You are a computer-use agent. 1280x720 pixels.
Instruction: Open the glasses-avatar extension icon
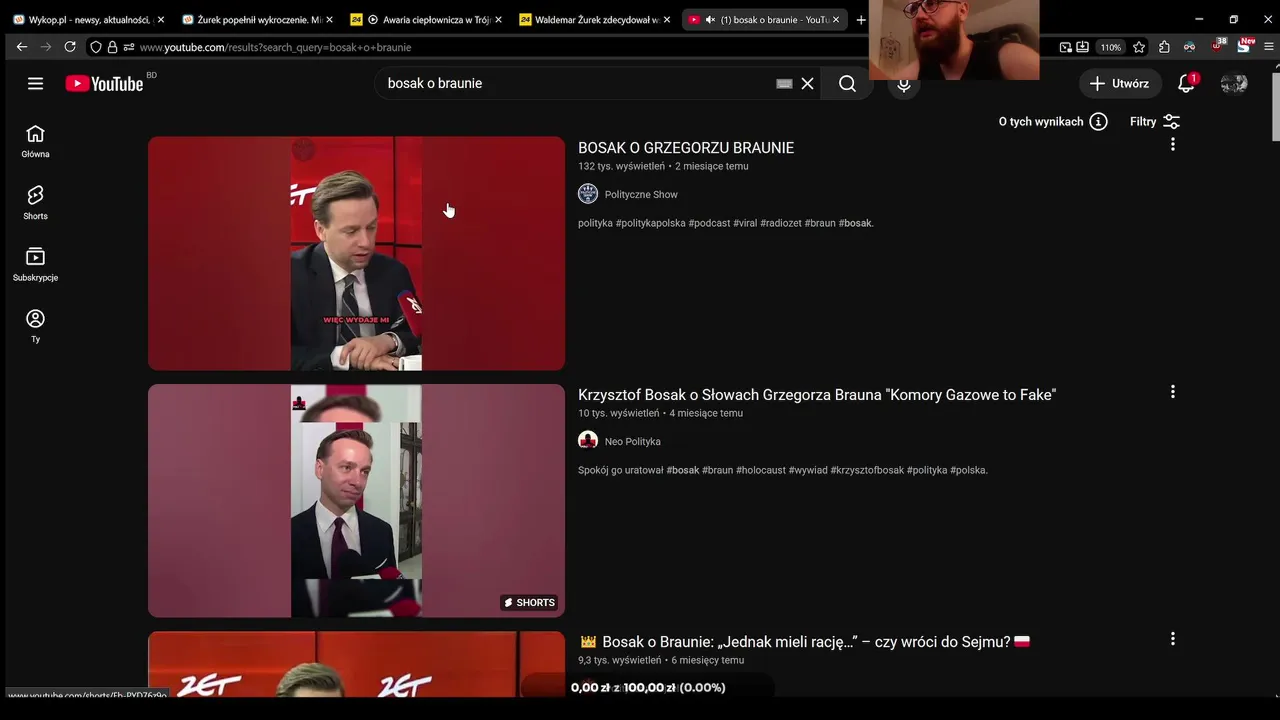tap(1189, 47)
